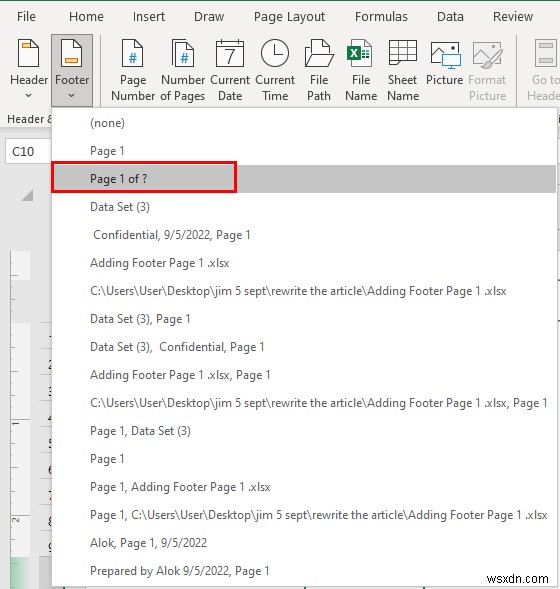Select the (none) footer option
The height and width of the screenshot is (589, 560).
click(304, 123)
